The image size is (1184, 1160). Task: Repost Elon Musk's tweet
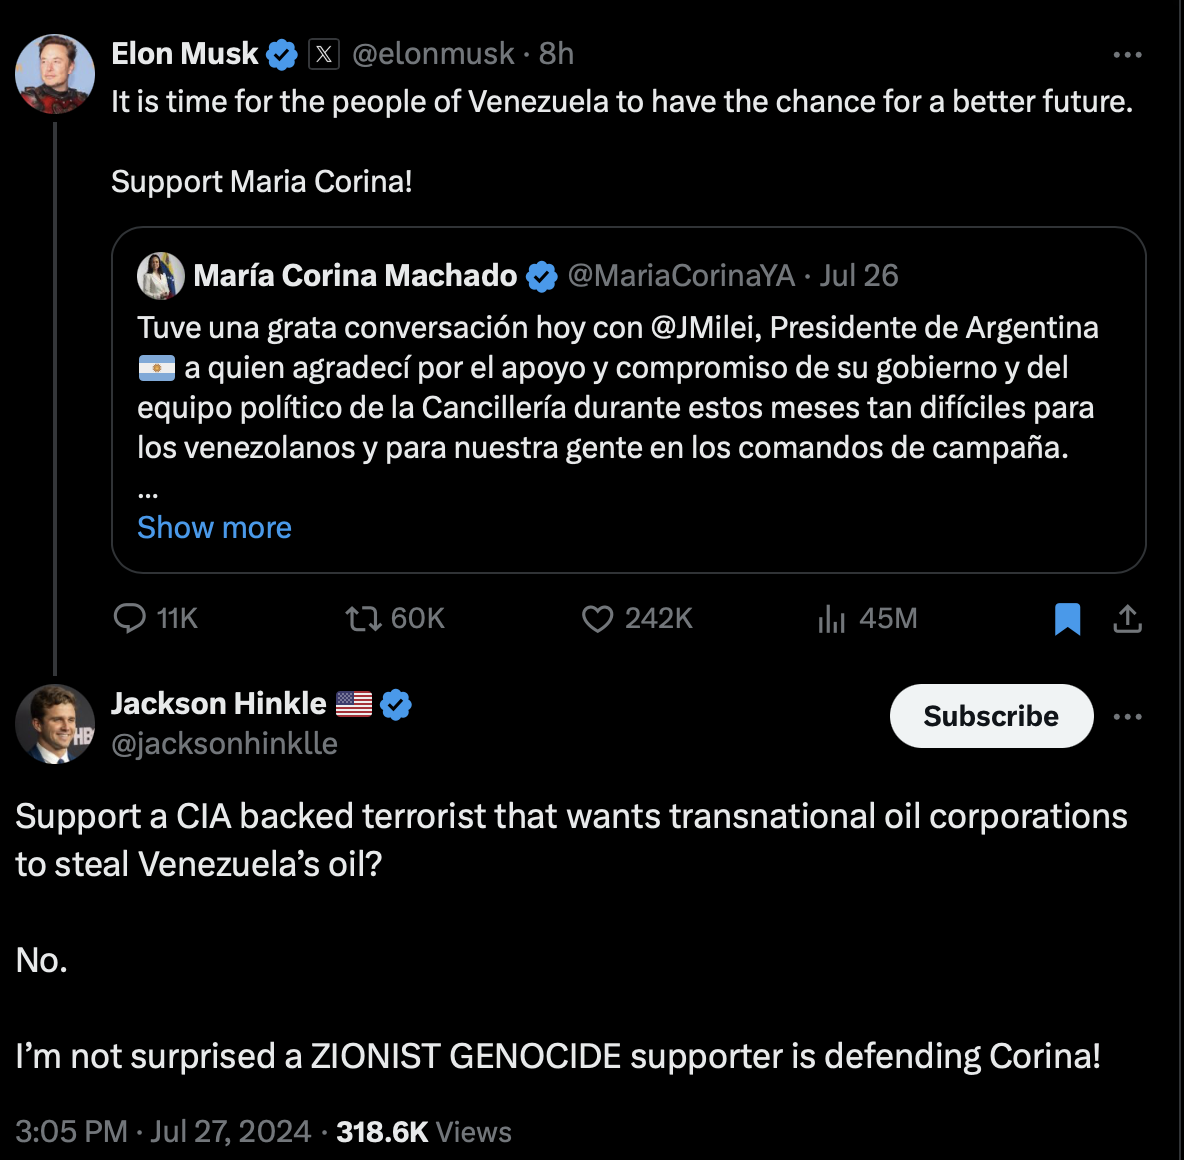click(364, 619)
